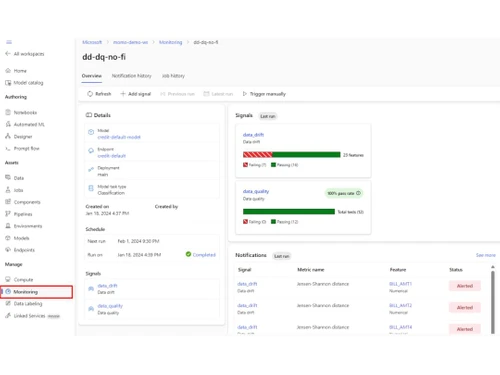This screenshot has width=500, height=375.
Task: Open Designer section
Action: point(23,136)
